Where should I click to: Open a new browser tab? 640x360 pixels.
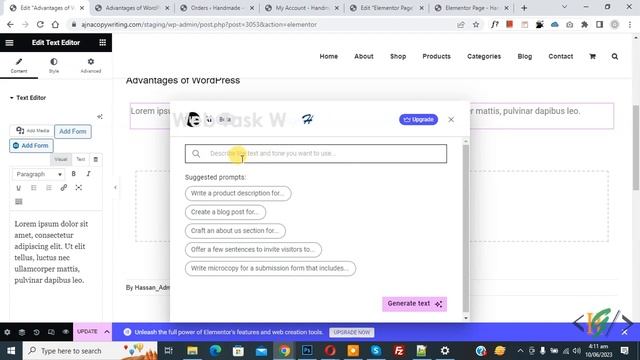pyautogui.click(x=524, y=8)
